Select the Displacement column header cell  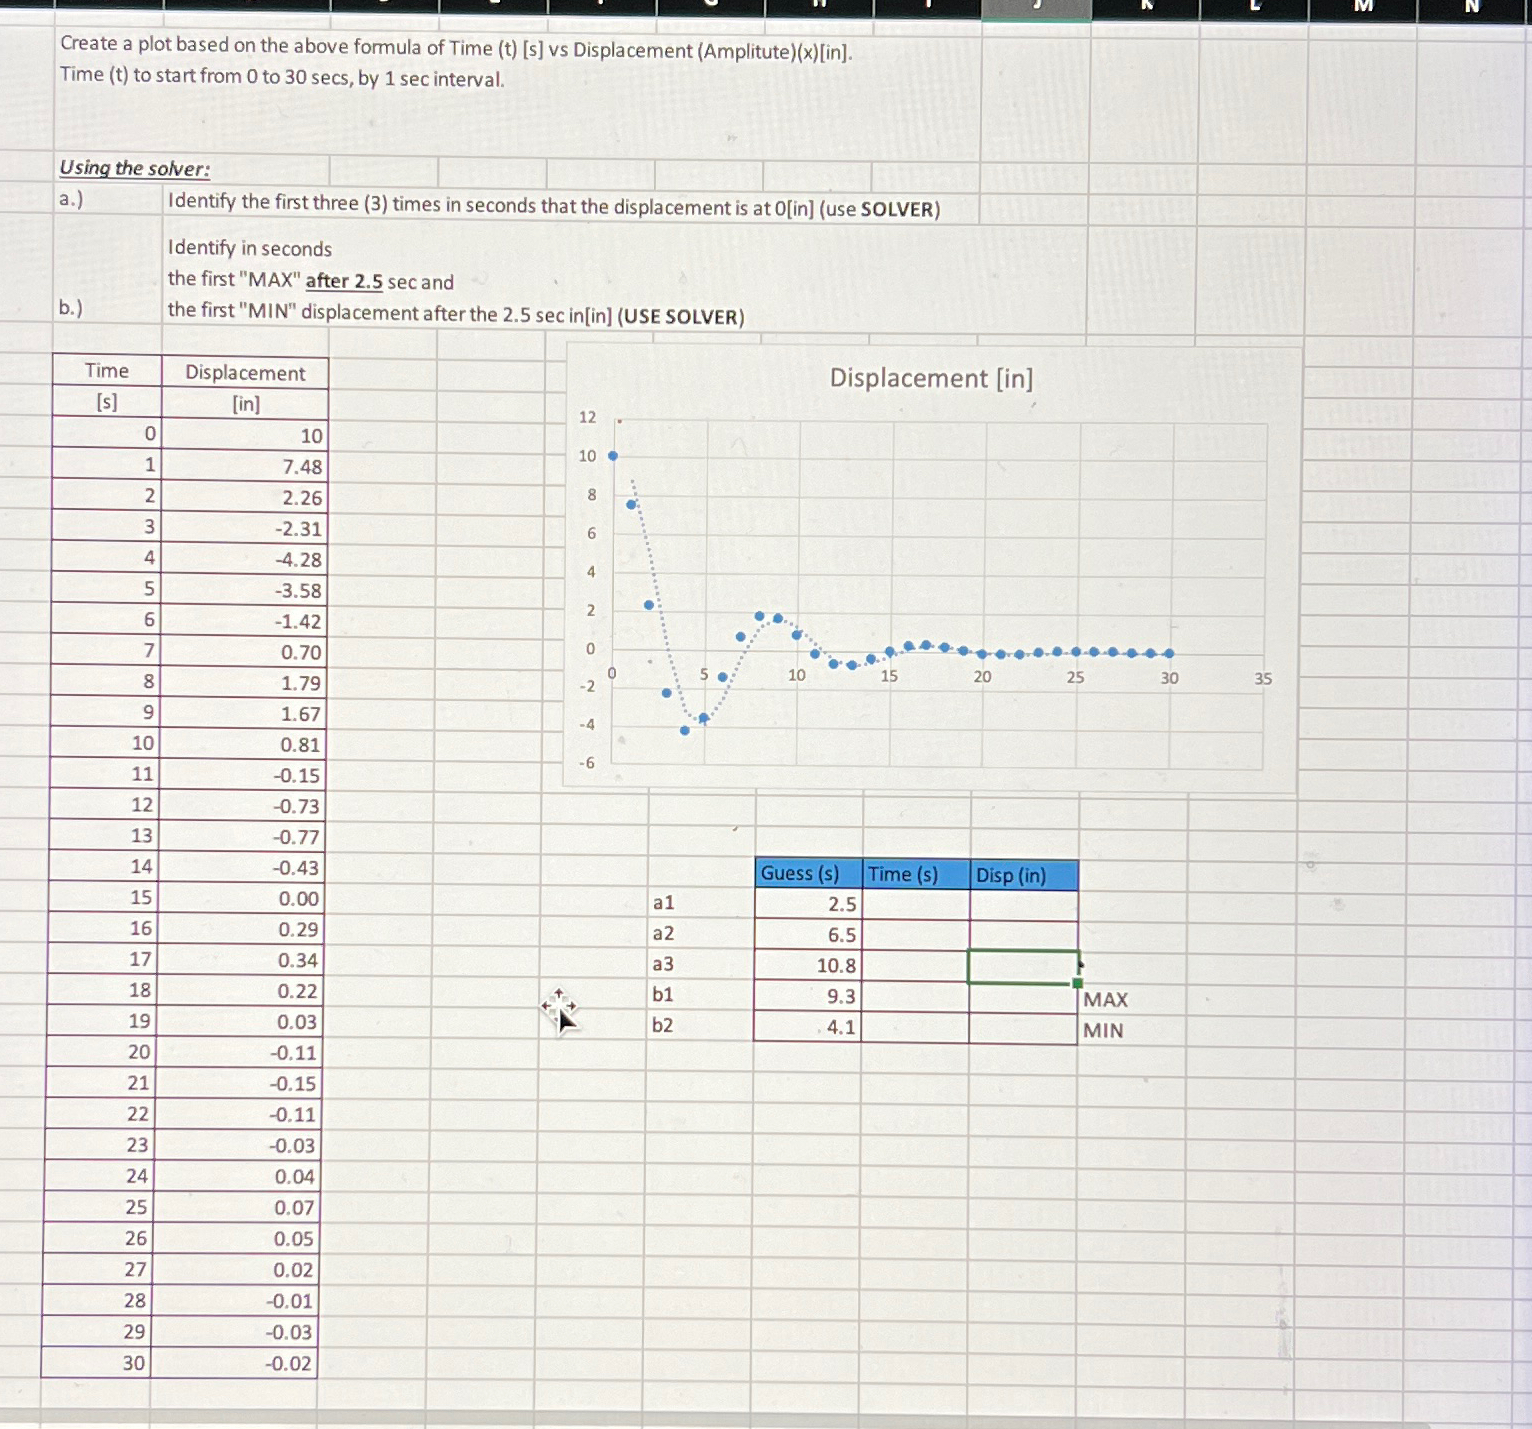click(x=245, y=373)
